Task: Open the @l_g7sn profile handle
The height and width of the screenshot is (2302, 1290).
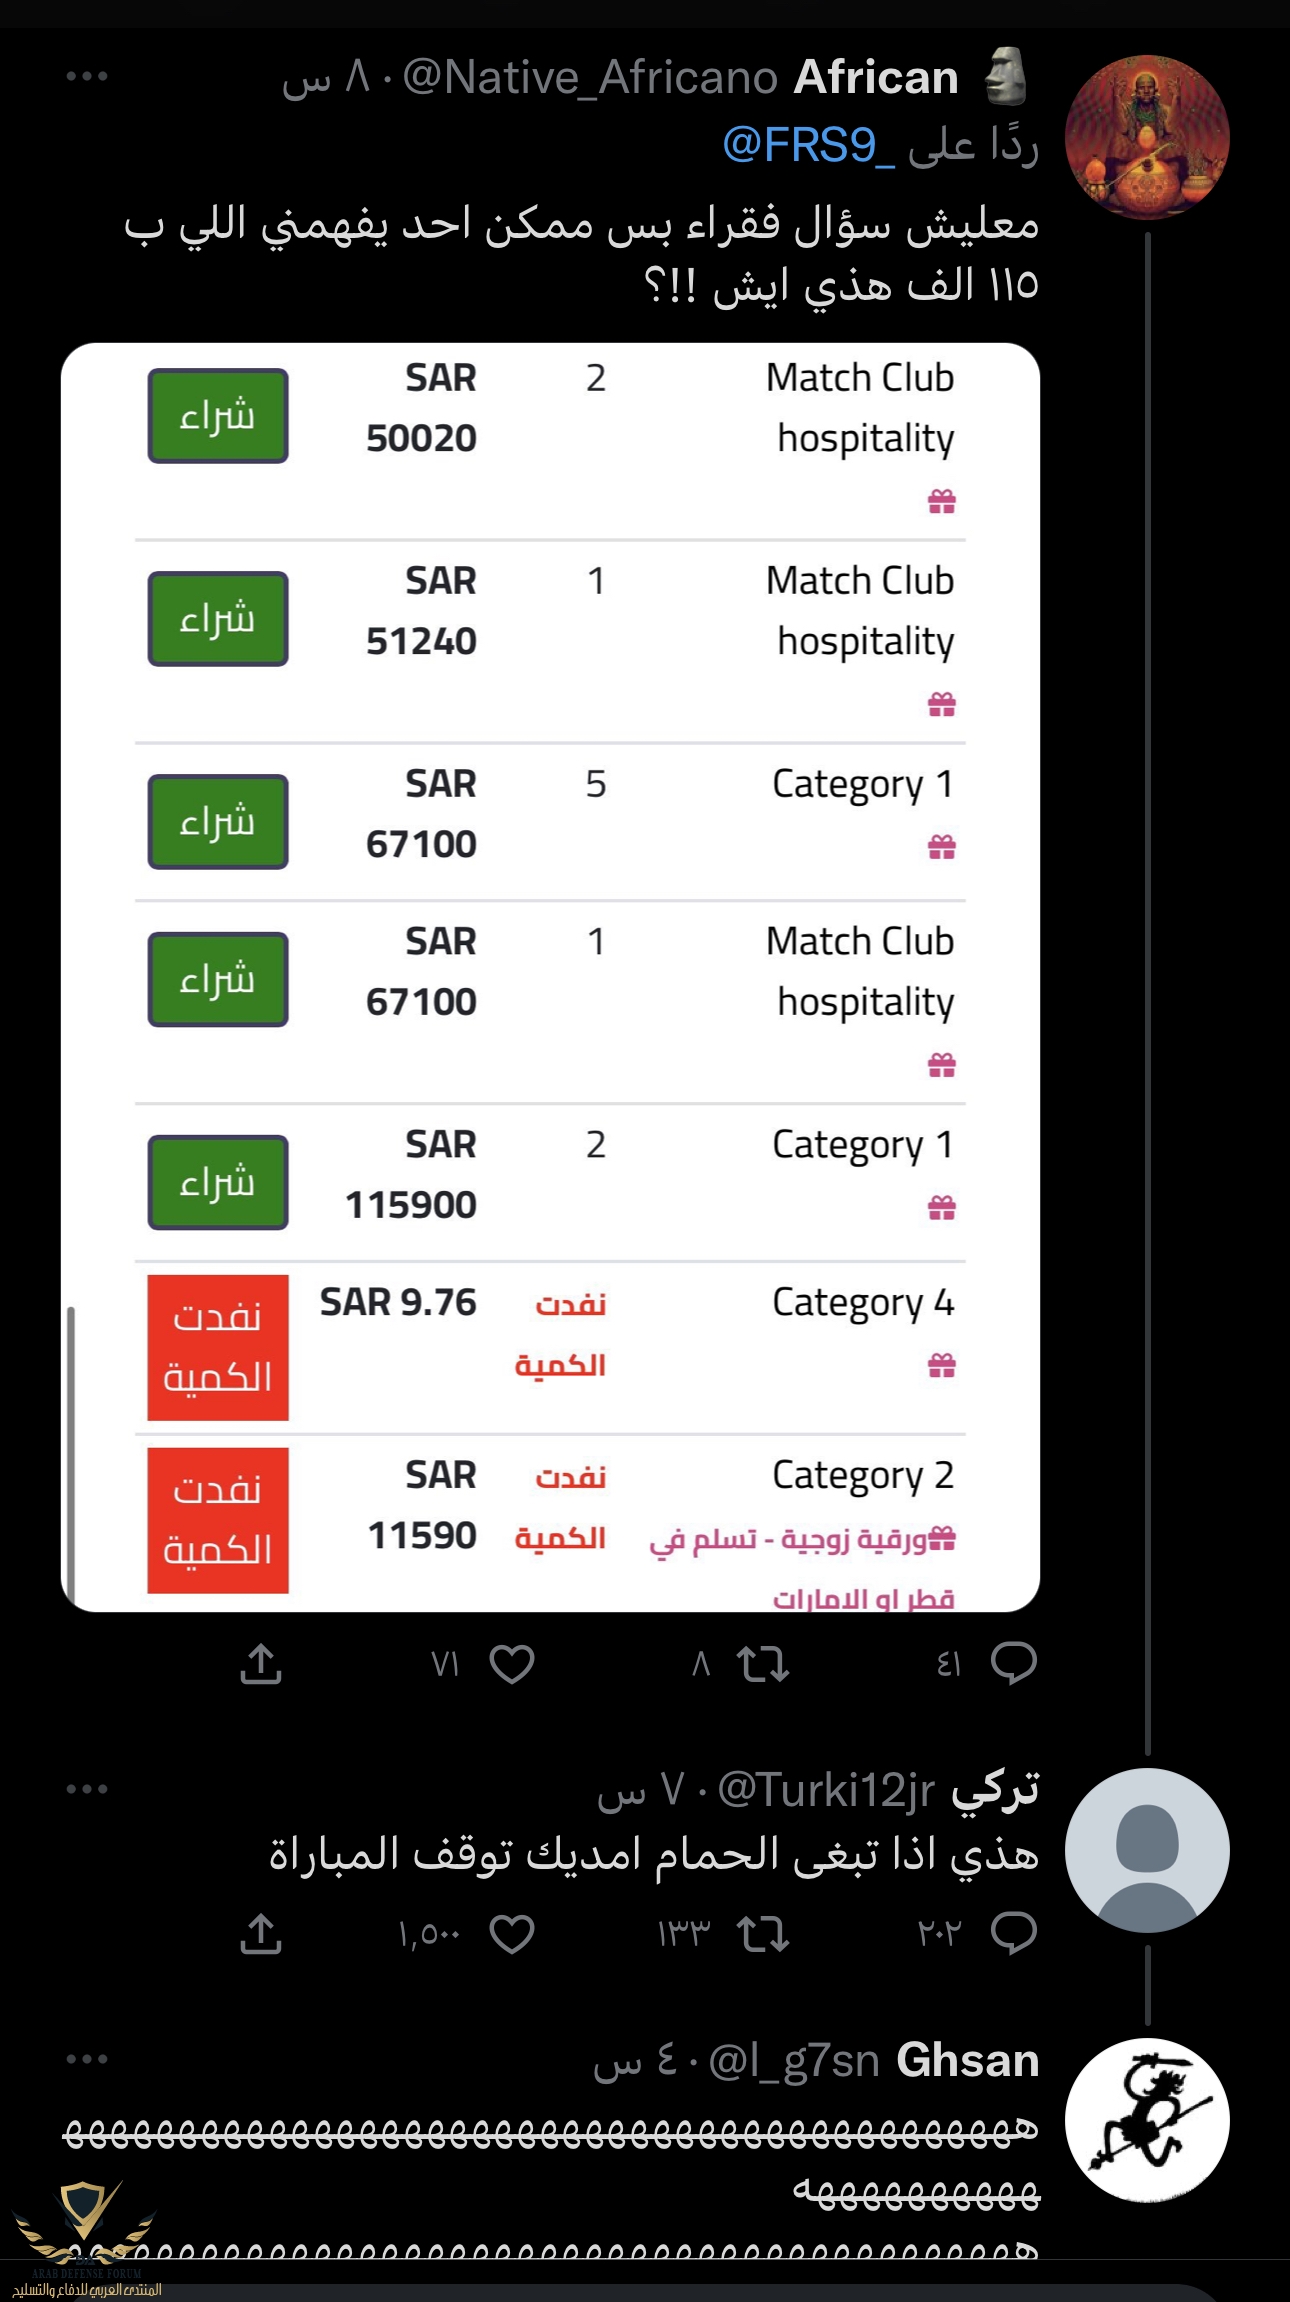Action: [x=794, y=2062]
